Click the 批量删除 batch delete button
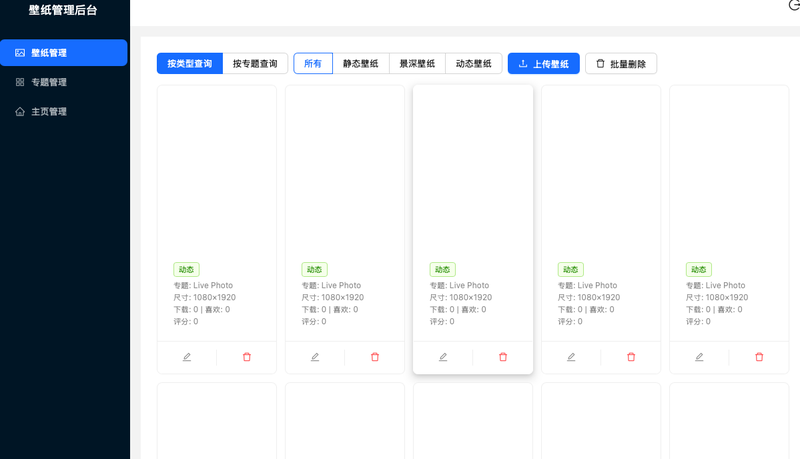The height and width of the screenshot is (459, 800). (620, 64)
